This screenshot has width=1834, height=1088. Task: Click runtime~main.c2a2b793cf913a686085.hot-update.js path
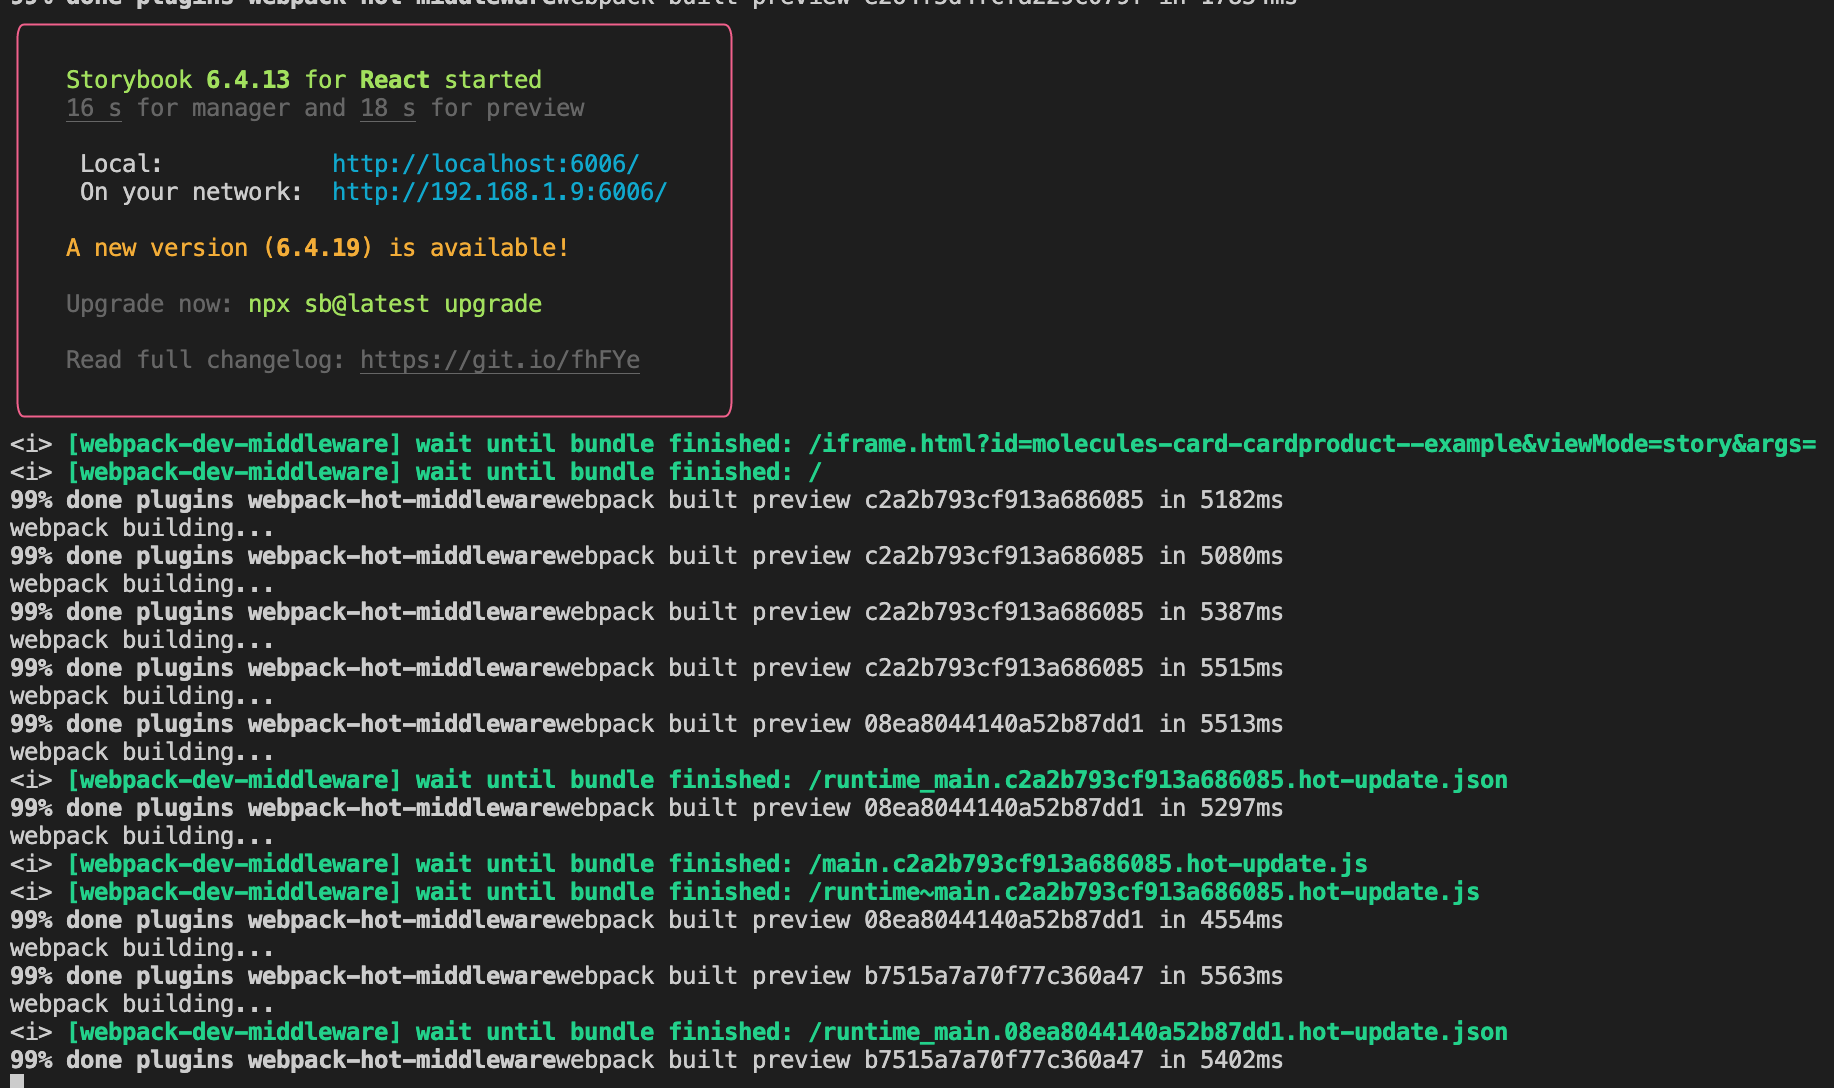pyautogui.click(x=1144, y=891)
